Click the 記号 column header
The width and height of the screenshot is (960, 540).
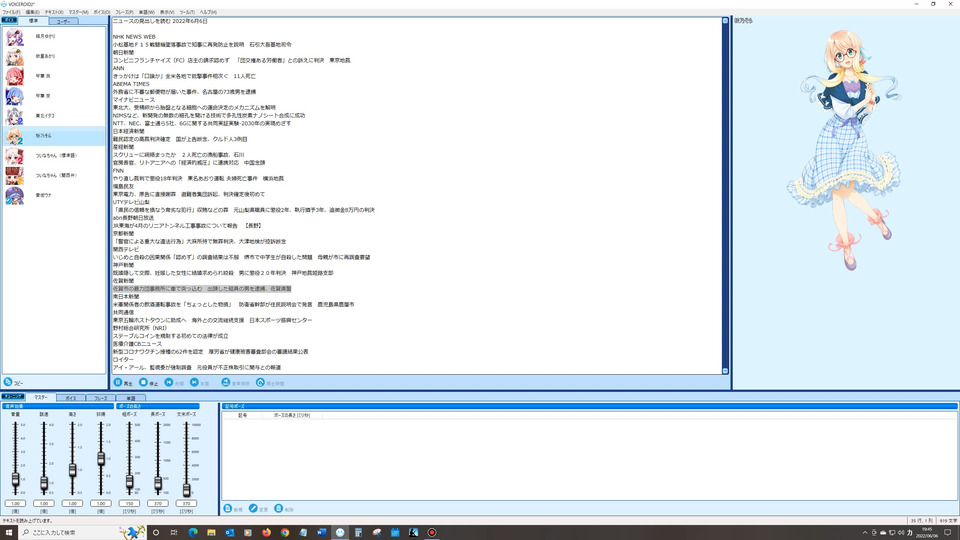(x=242, y=415)
